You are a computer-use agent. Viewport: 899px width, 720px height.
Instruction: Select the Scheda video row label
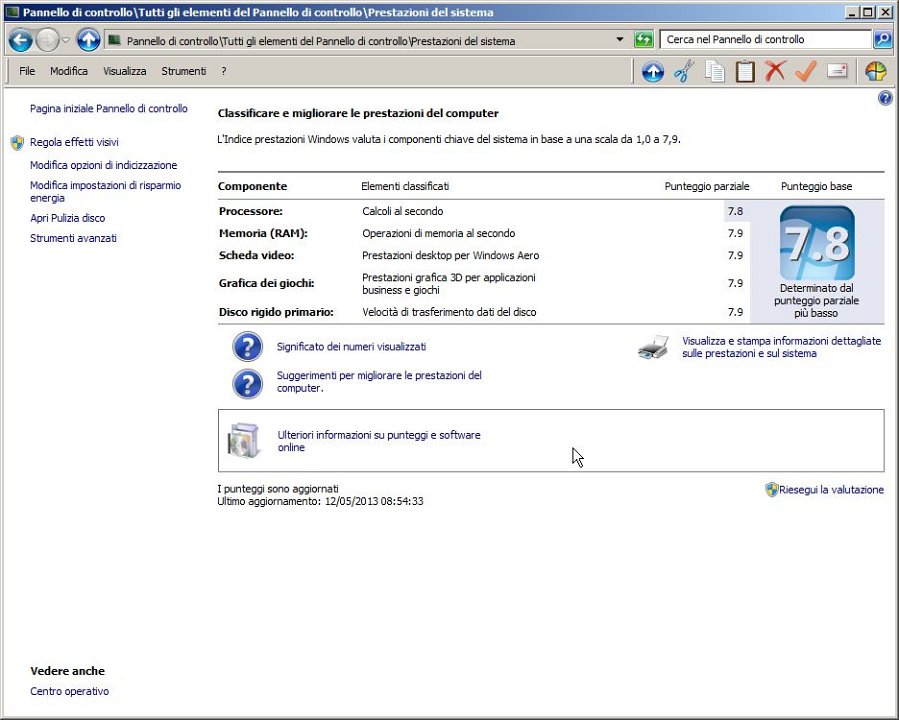(256, 255)
